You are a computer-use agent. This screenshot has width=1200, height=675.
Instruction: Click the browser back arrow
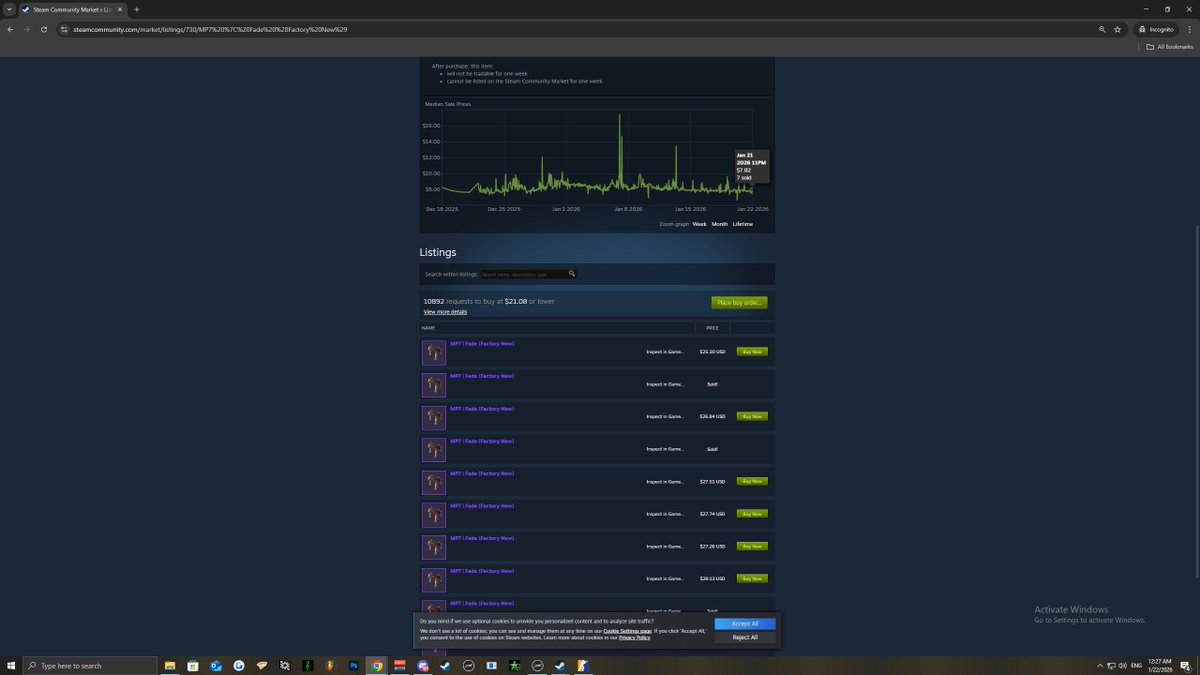10,29
